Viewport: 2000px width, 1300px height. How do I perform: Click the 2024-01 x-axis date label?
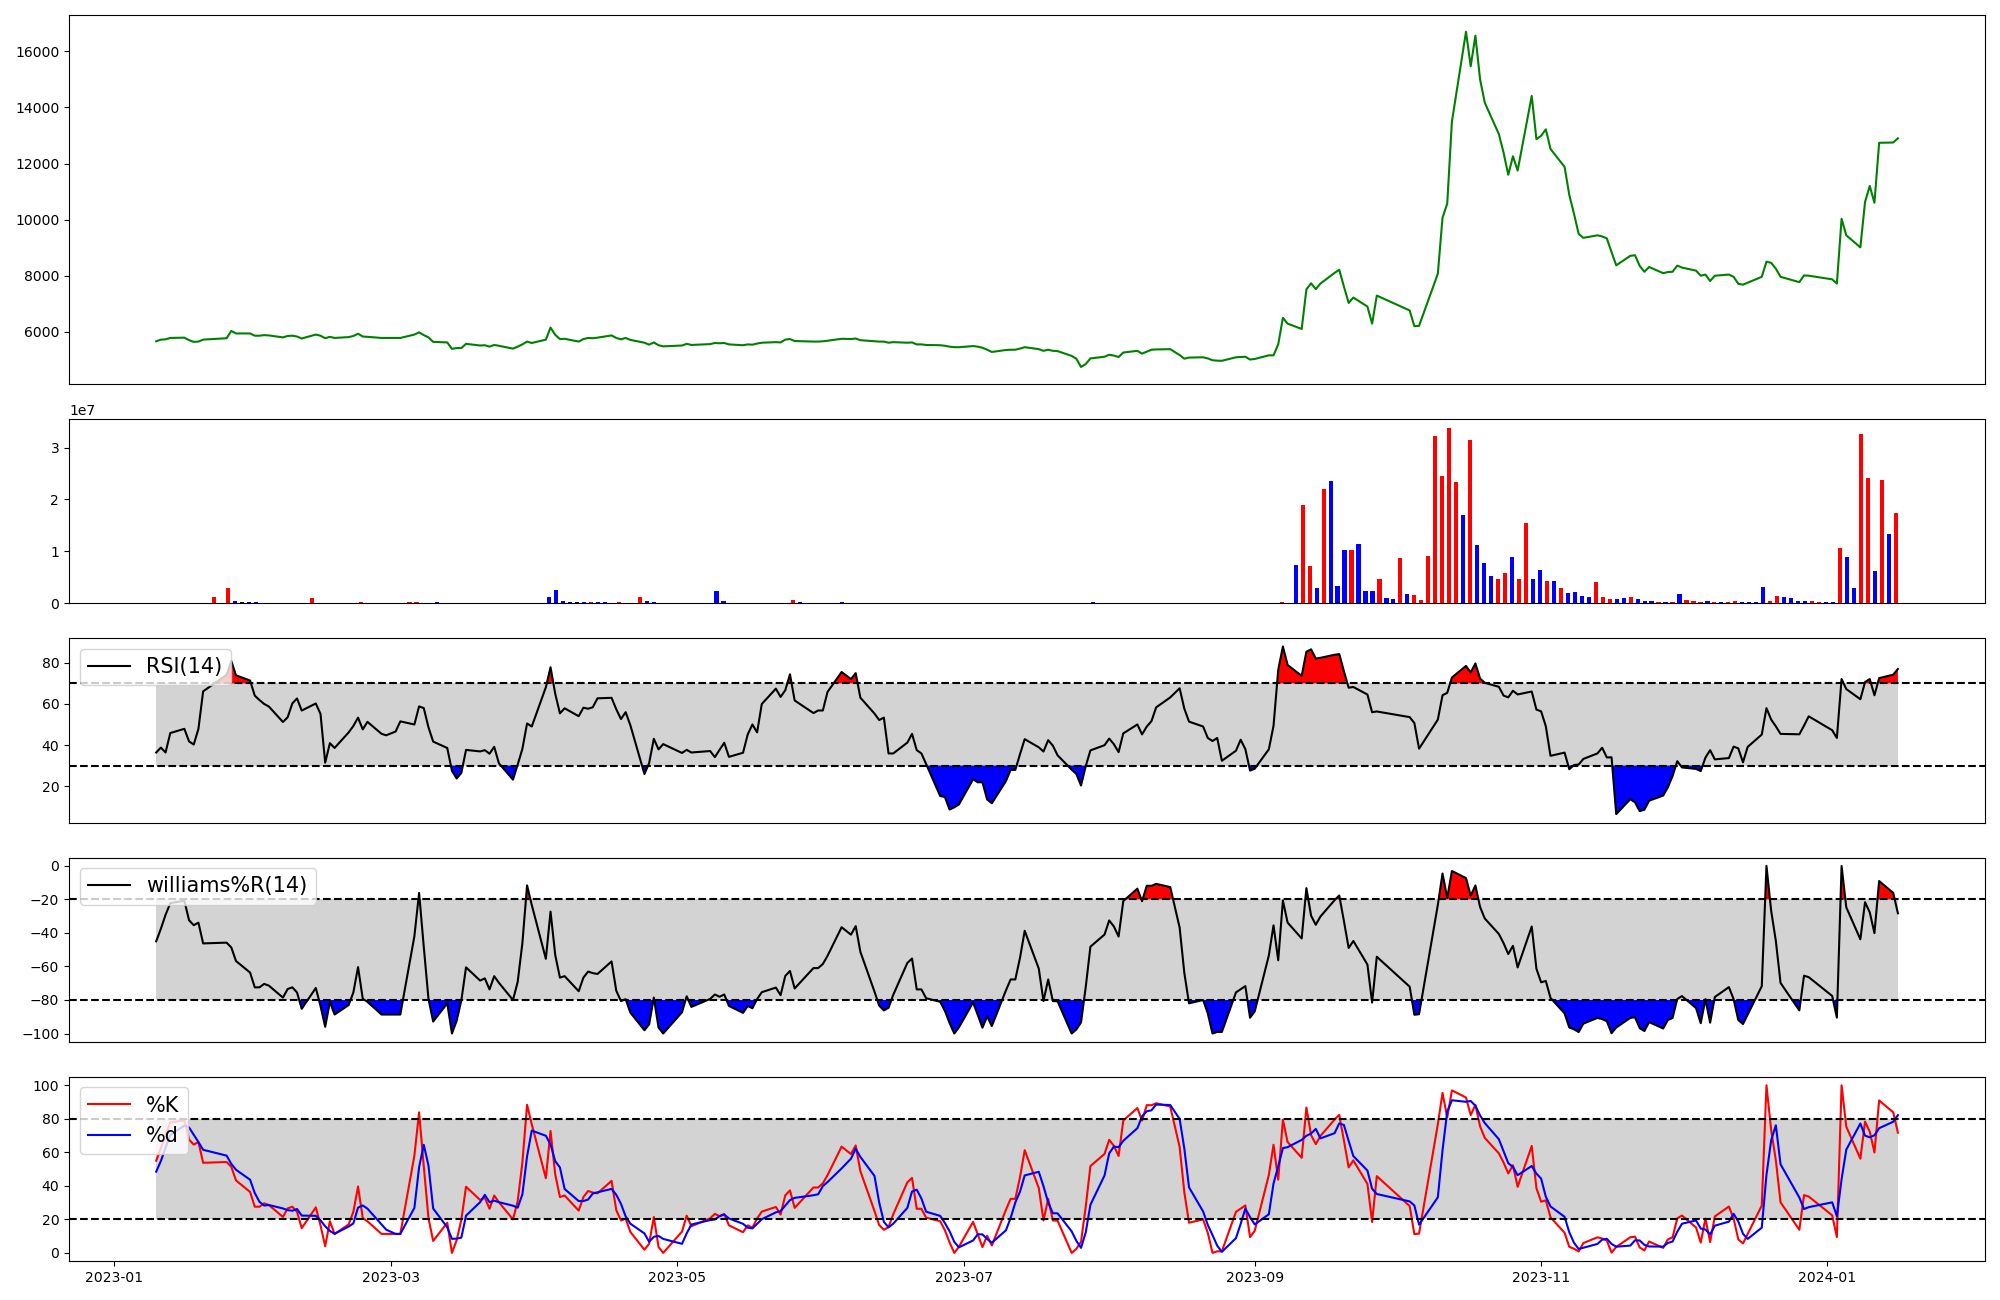1827,1277
